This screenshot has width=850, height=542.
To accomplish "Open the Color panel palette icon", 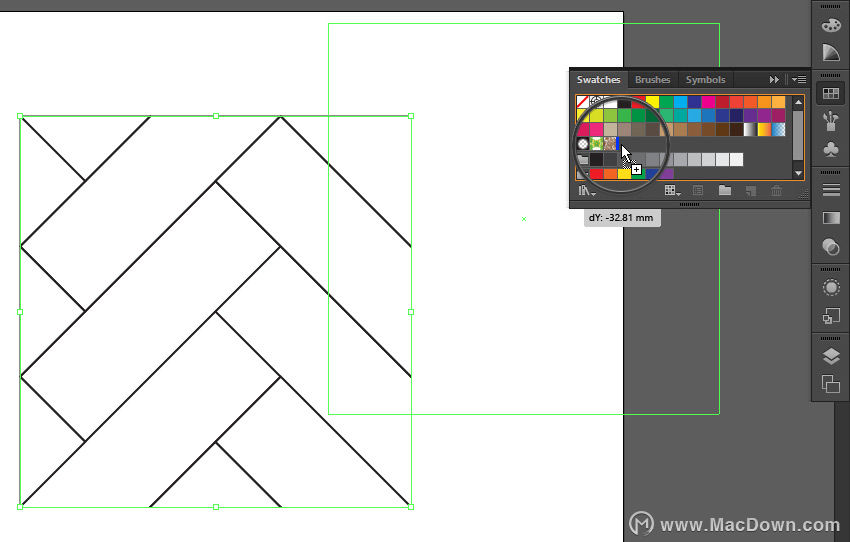I will click(x=830, y=25).
